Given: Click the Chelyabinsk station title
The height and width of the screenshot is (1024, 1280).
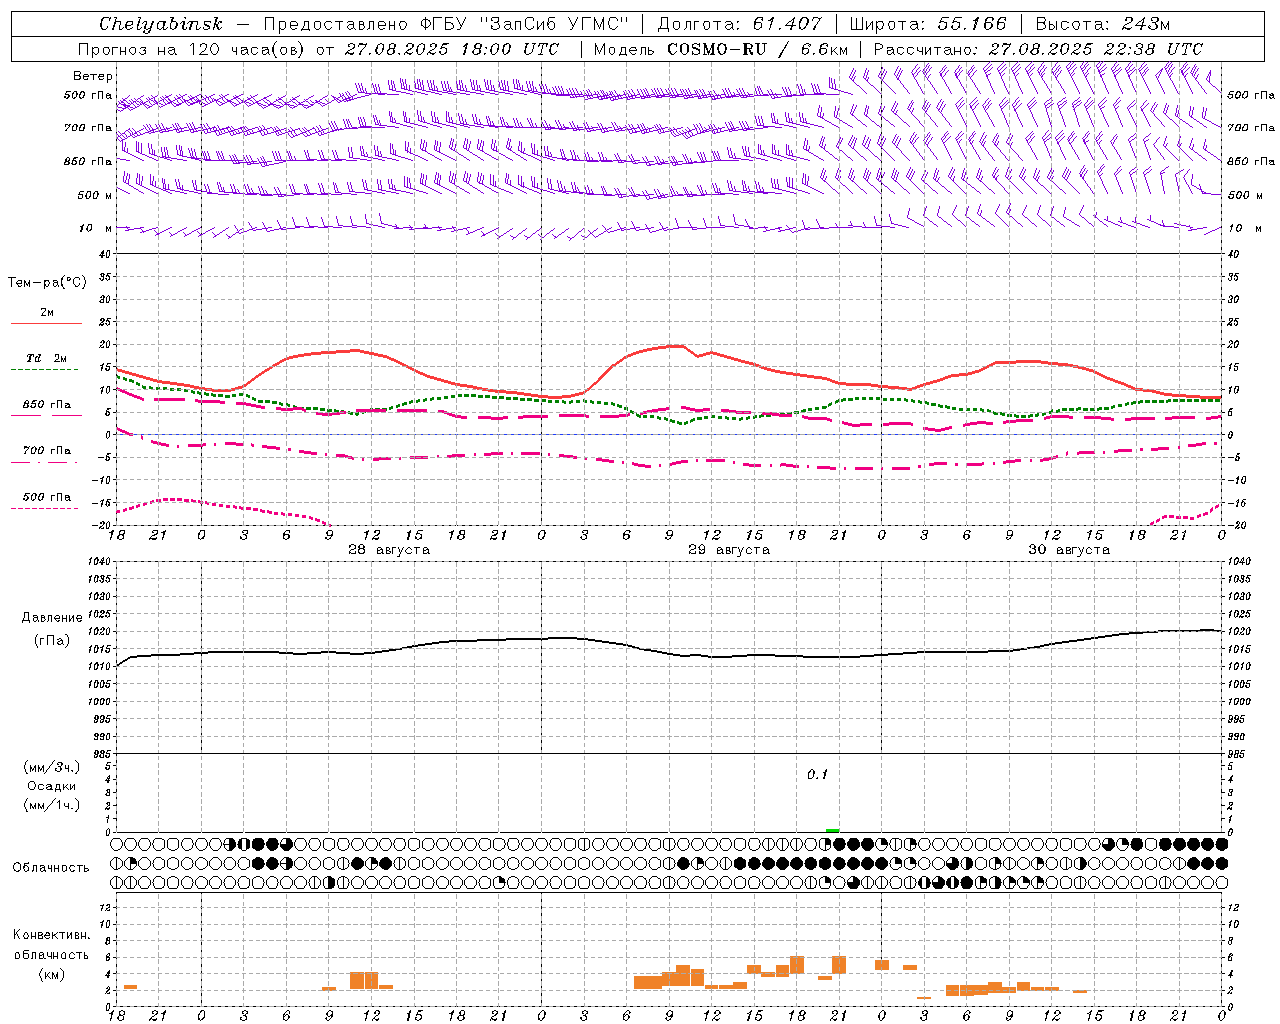Looking at the screenshot, I should pyautogui.click(x=161, y=24).
